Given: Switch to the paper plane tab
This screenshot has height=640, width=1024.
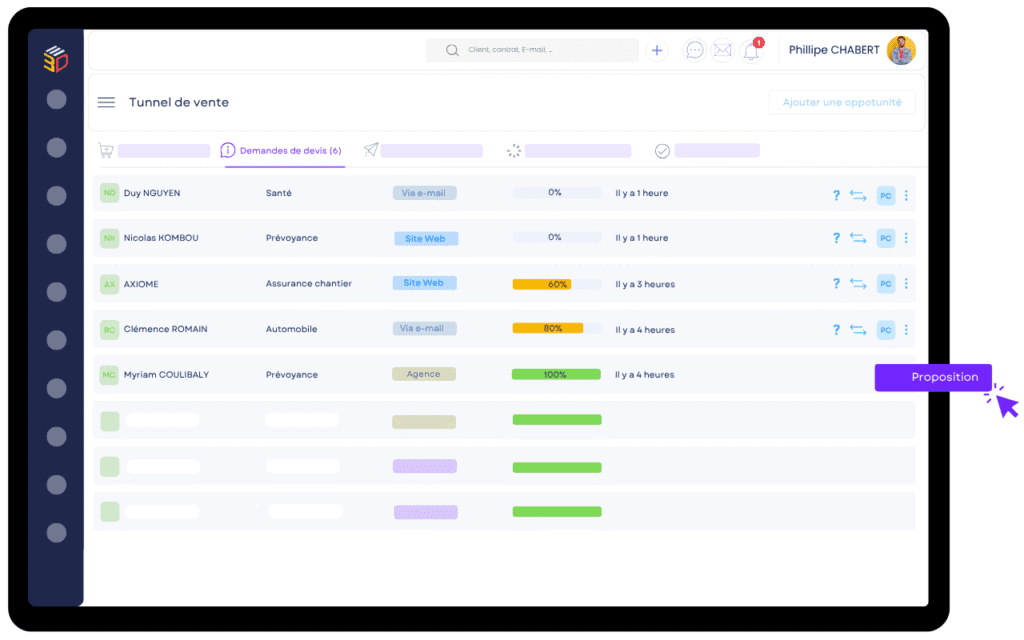Looking at the screenshot, I should (371, 150).
